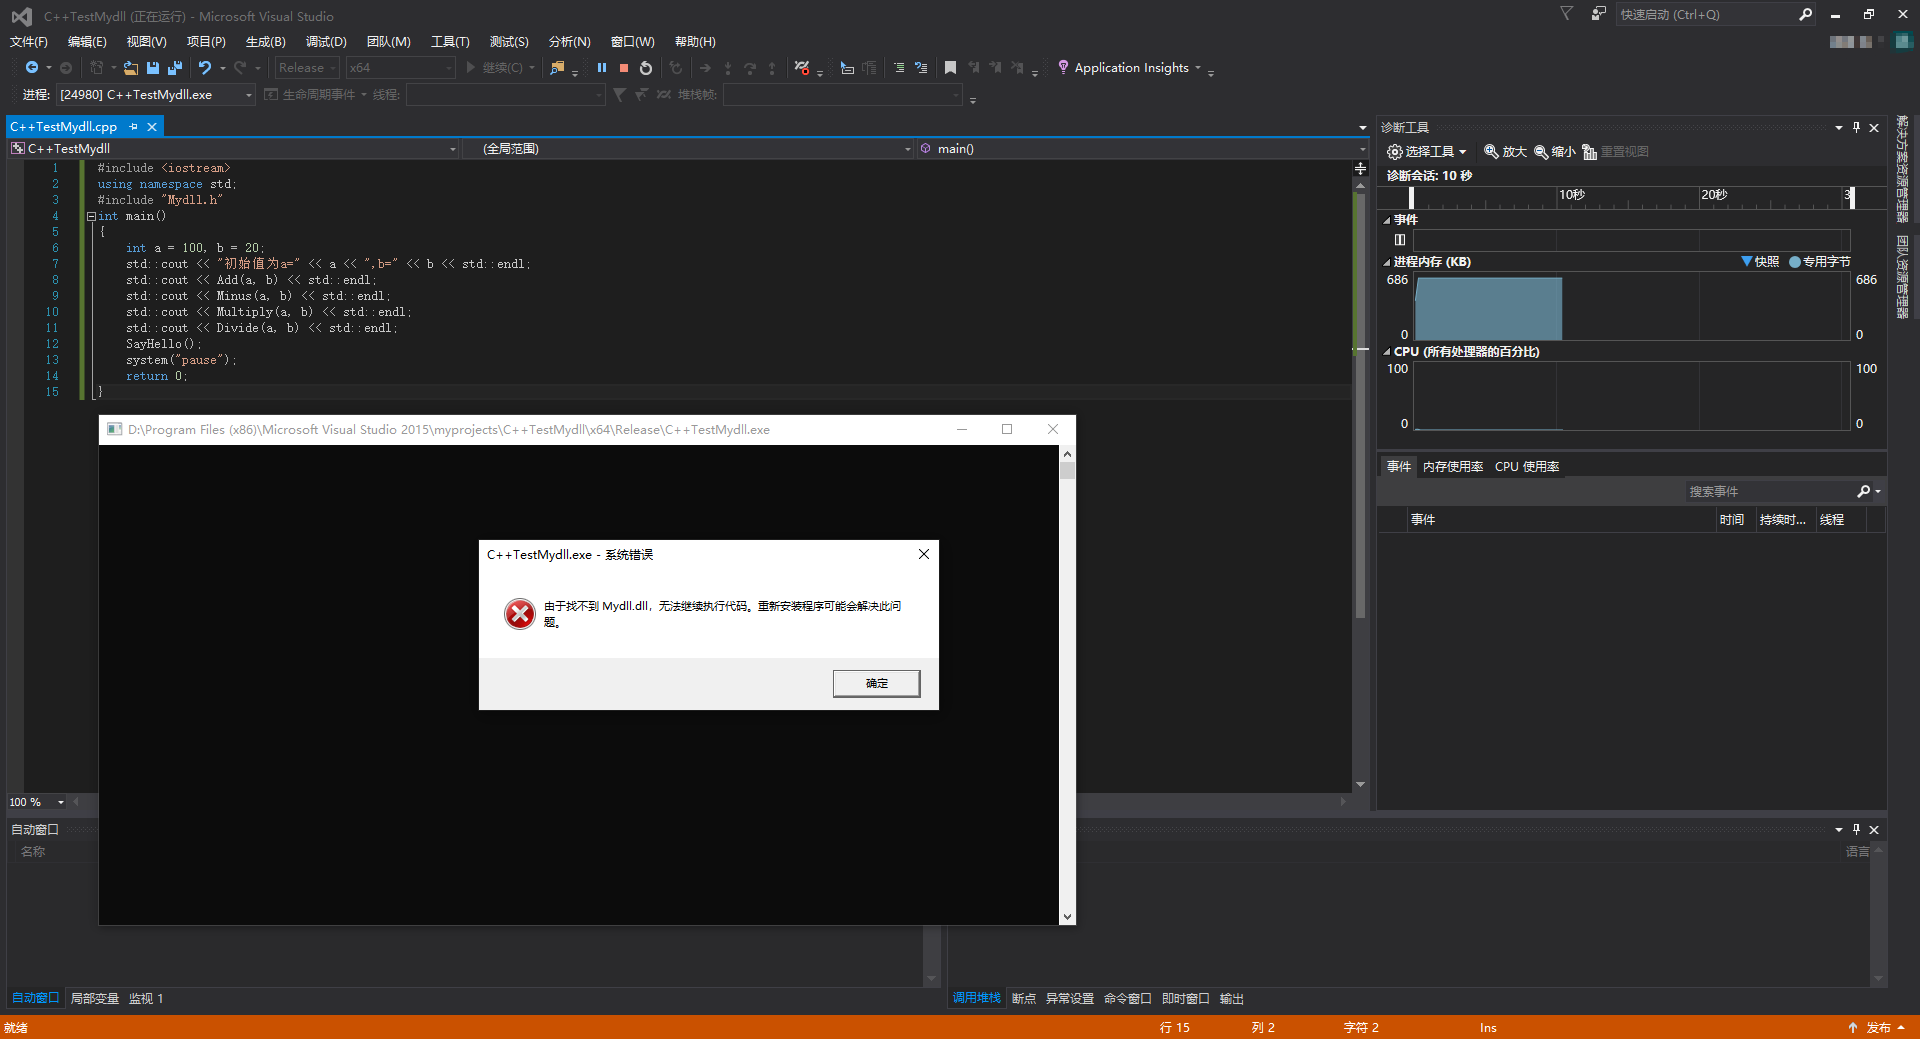Screen dimensions: 1920x1039
Task: Pin the 自动窗口 panel
Action: (1856, 829)
